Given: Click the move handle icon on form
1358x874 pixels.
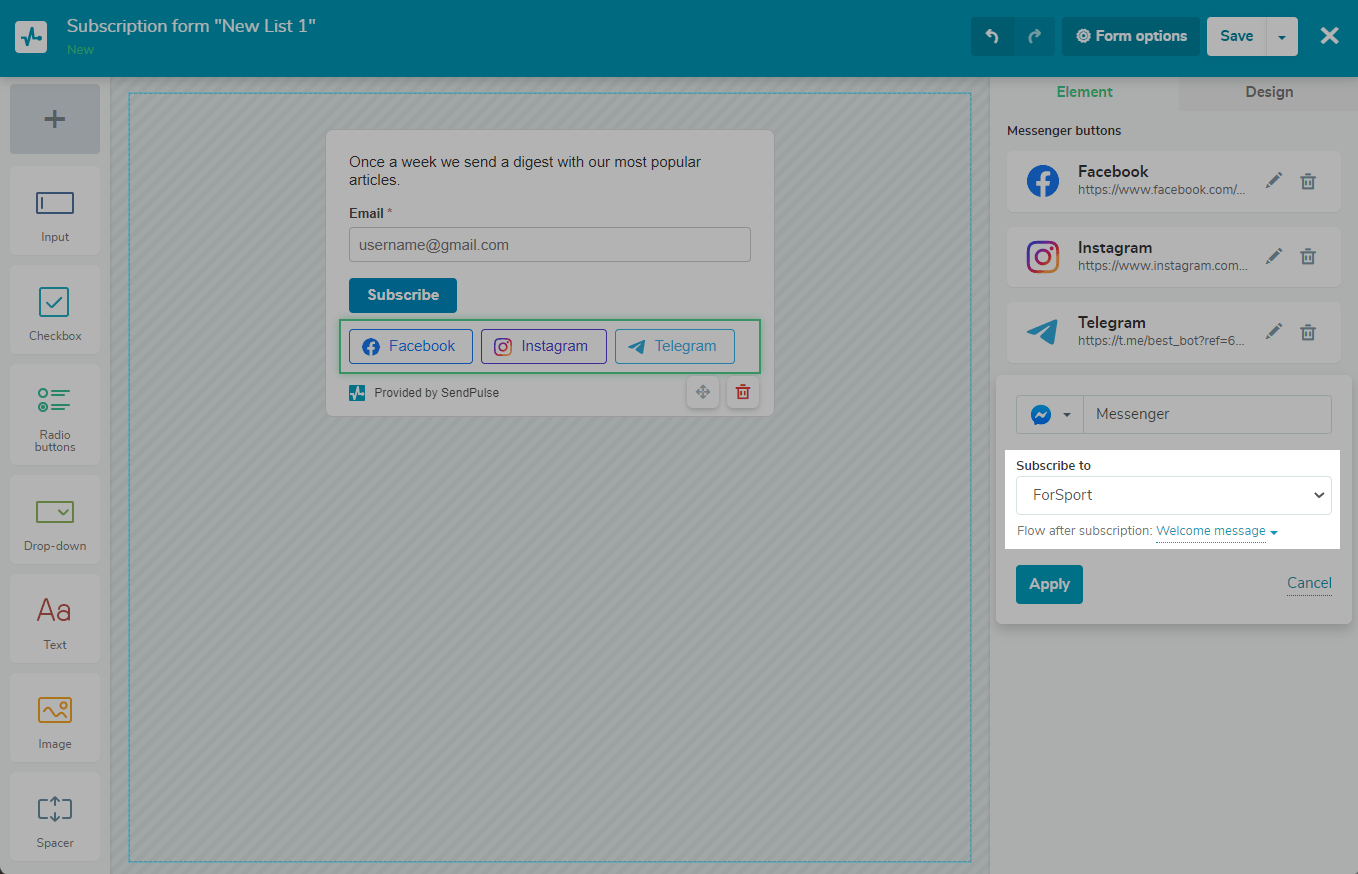Looking at the screenshot, I should 702,392.
